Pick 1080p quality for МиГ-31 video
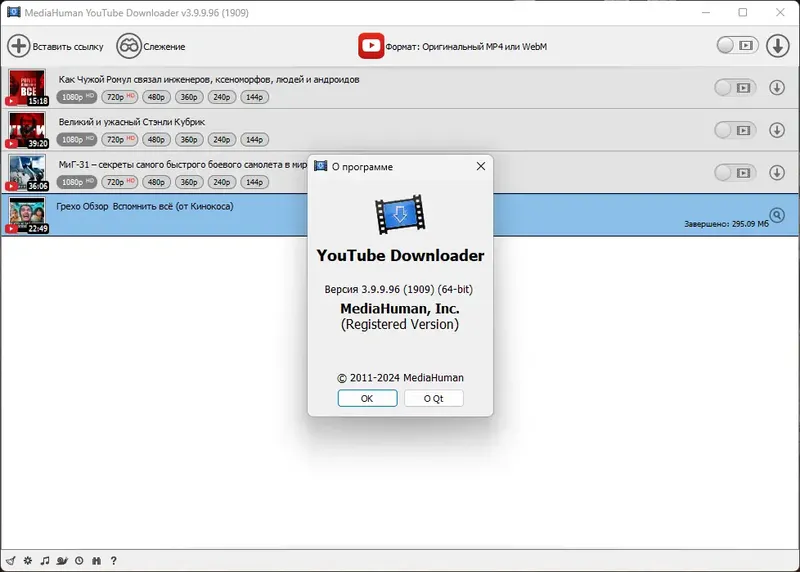800x572 pixels. 77,182
